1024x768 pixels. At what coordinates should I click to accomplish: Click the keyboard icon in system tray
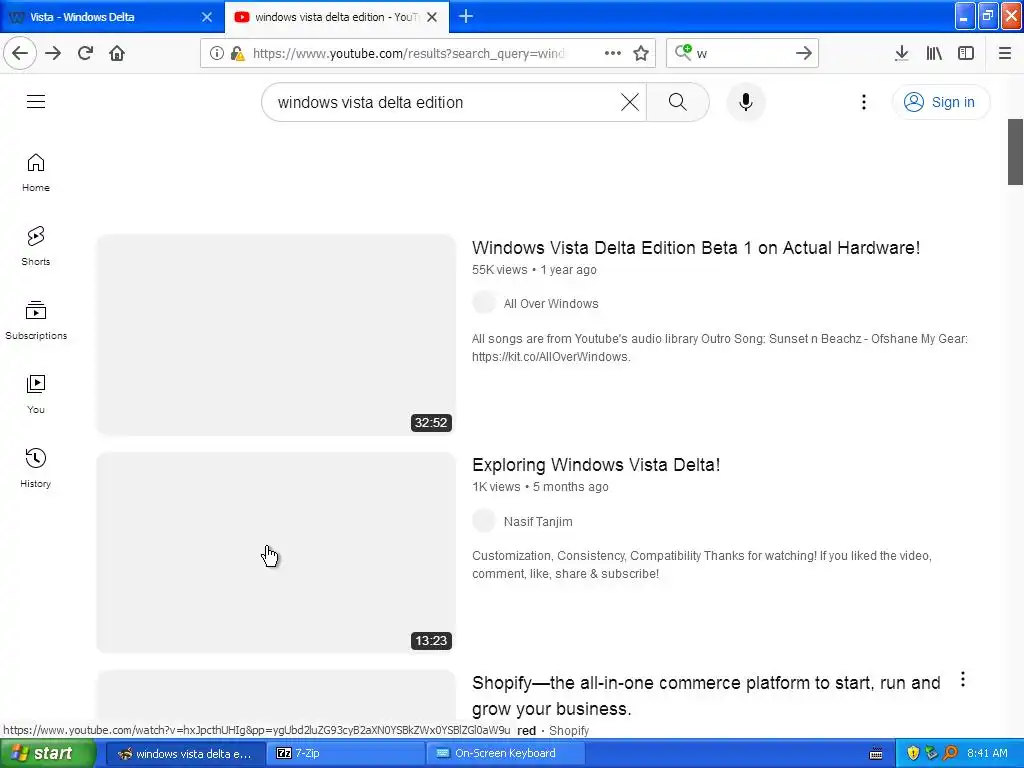[x=876, y=754]
